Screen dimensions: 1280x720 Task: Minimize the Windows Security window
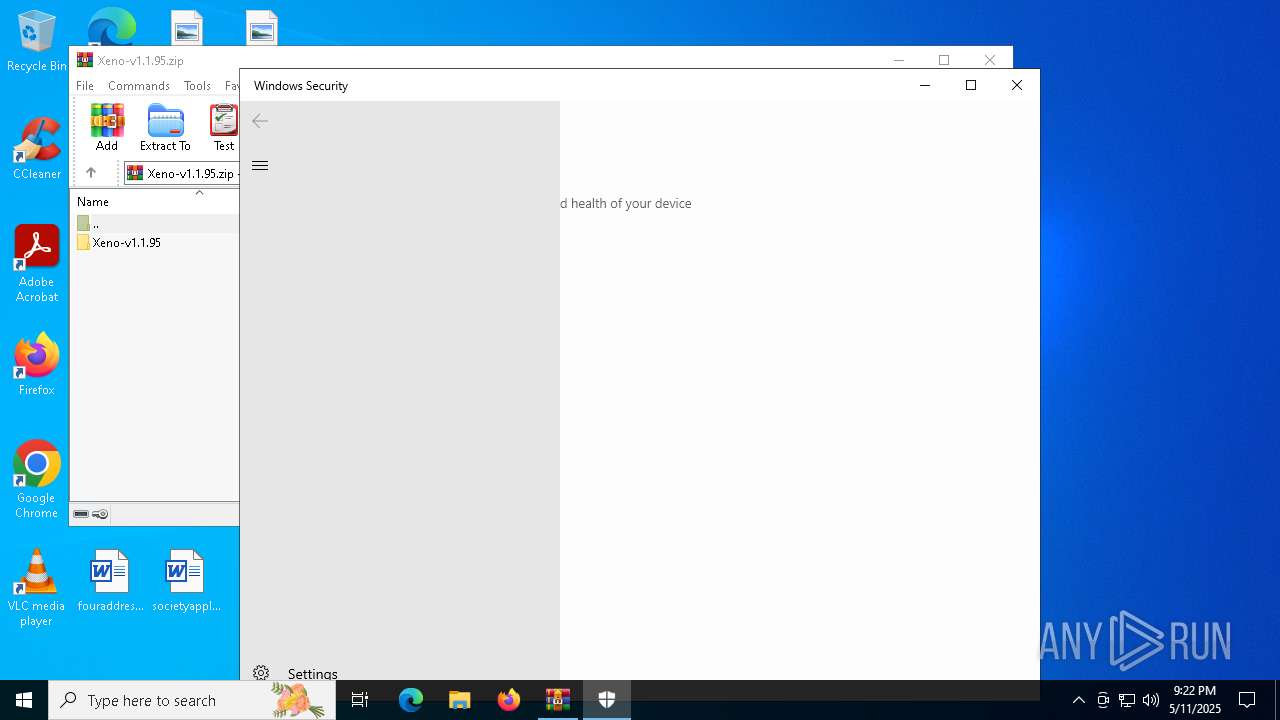click(925, 86)
